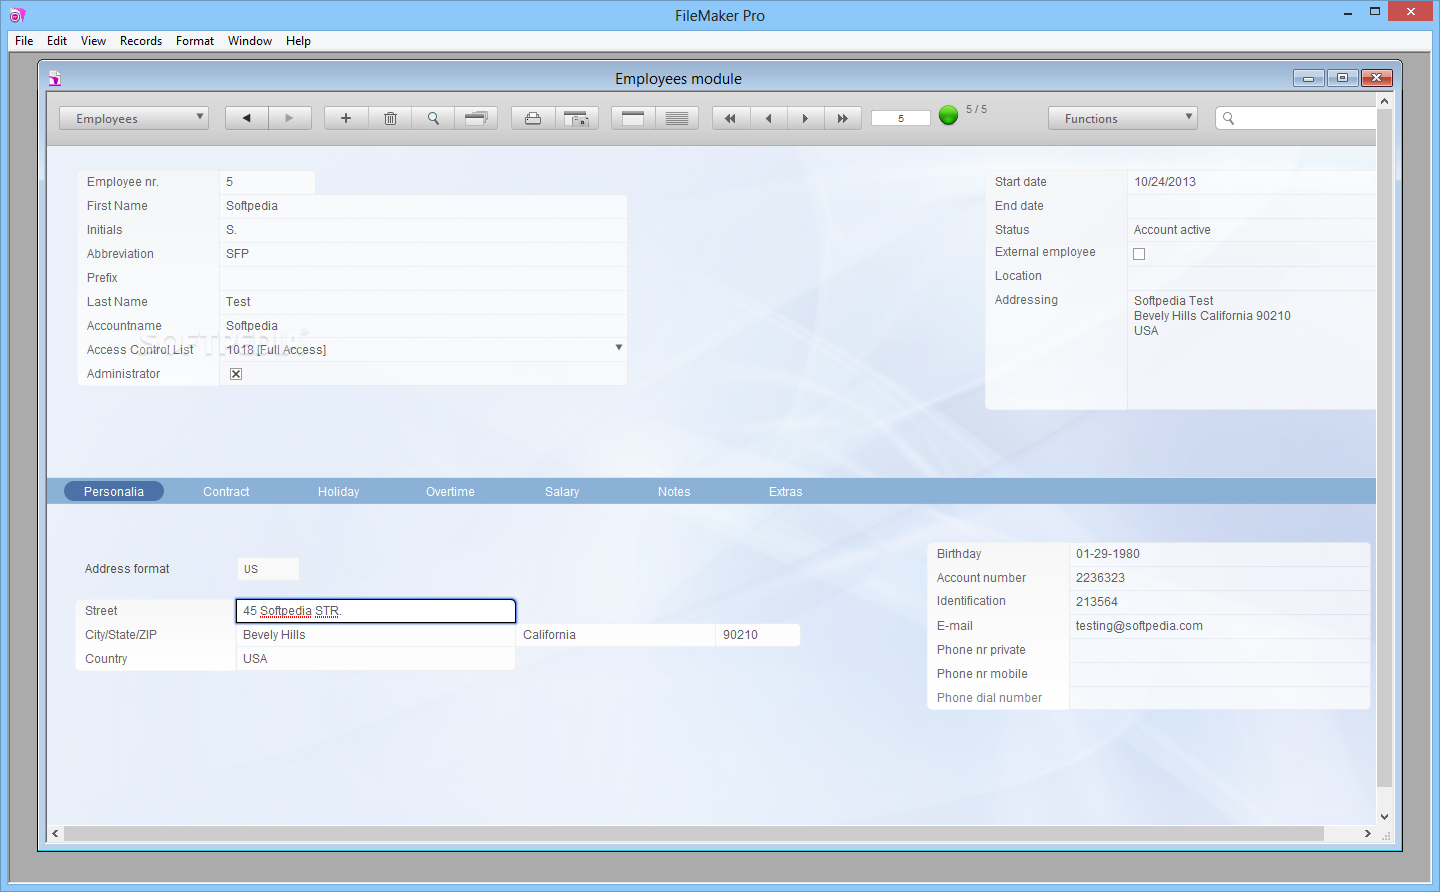Go to last record icon
Viewport: 1440px width, 892px height.
843,118
